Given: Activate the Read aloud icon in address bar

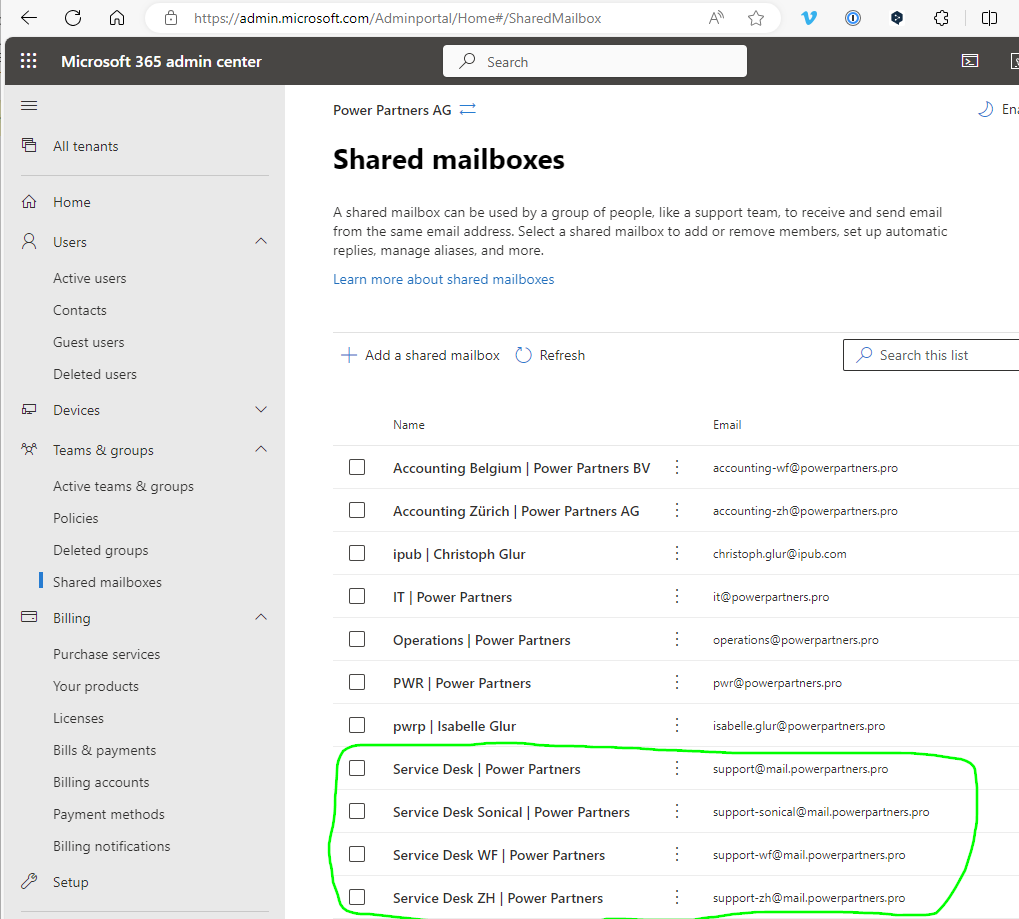Looking at the screenshot, I should click(x=716, y=18).
